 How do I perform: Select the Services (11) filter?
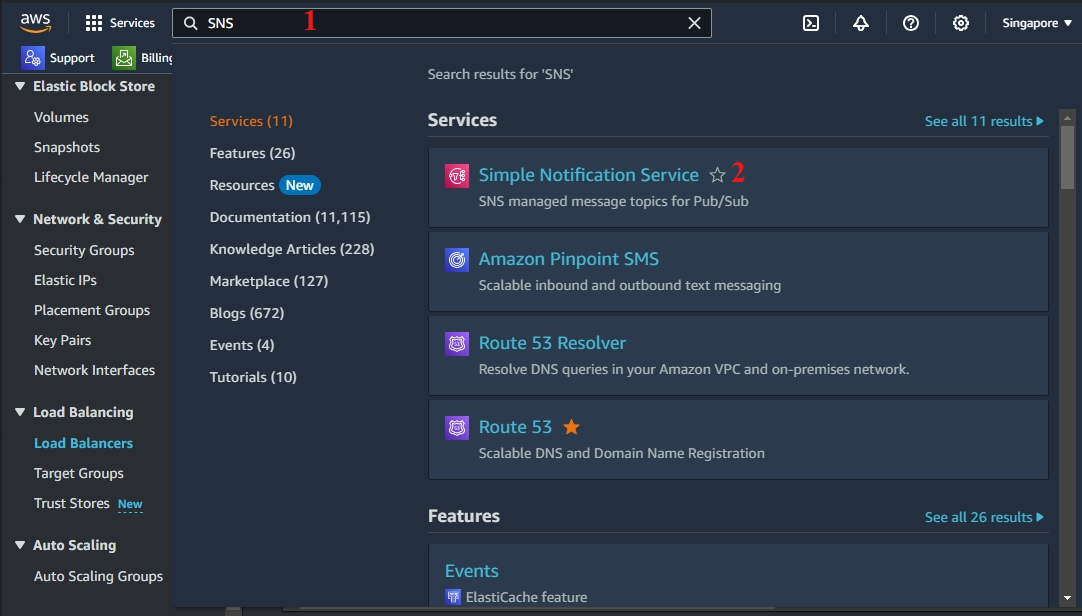pos(251,121)
